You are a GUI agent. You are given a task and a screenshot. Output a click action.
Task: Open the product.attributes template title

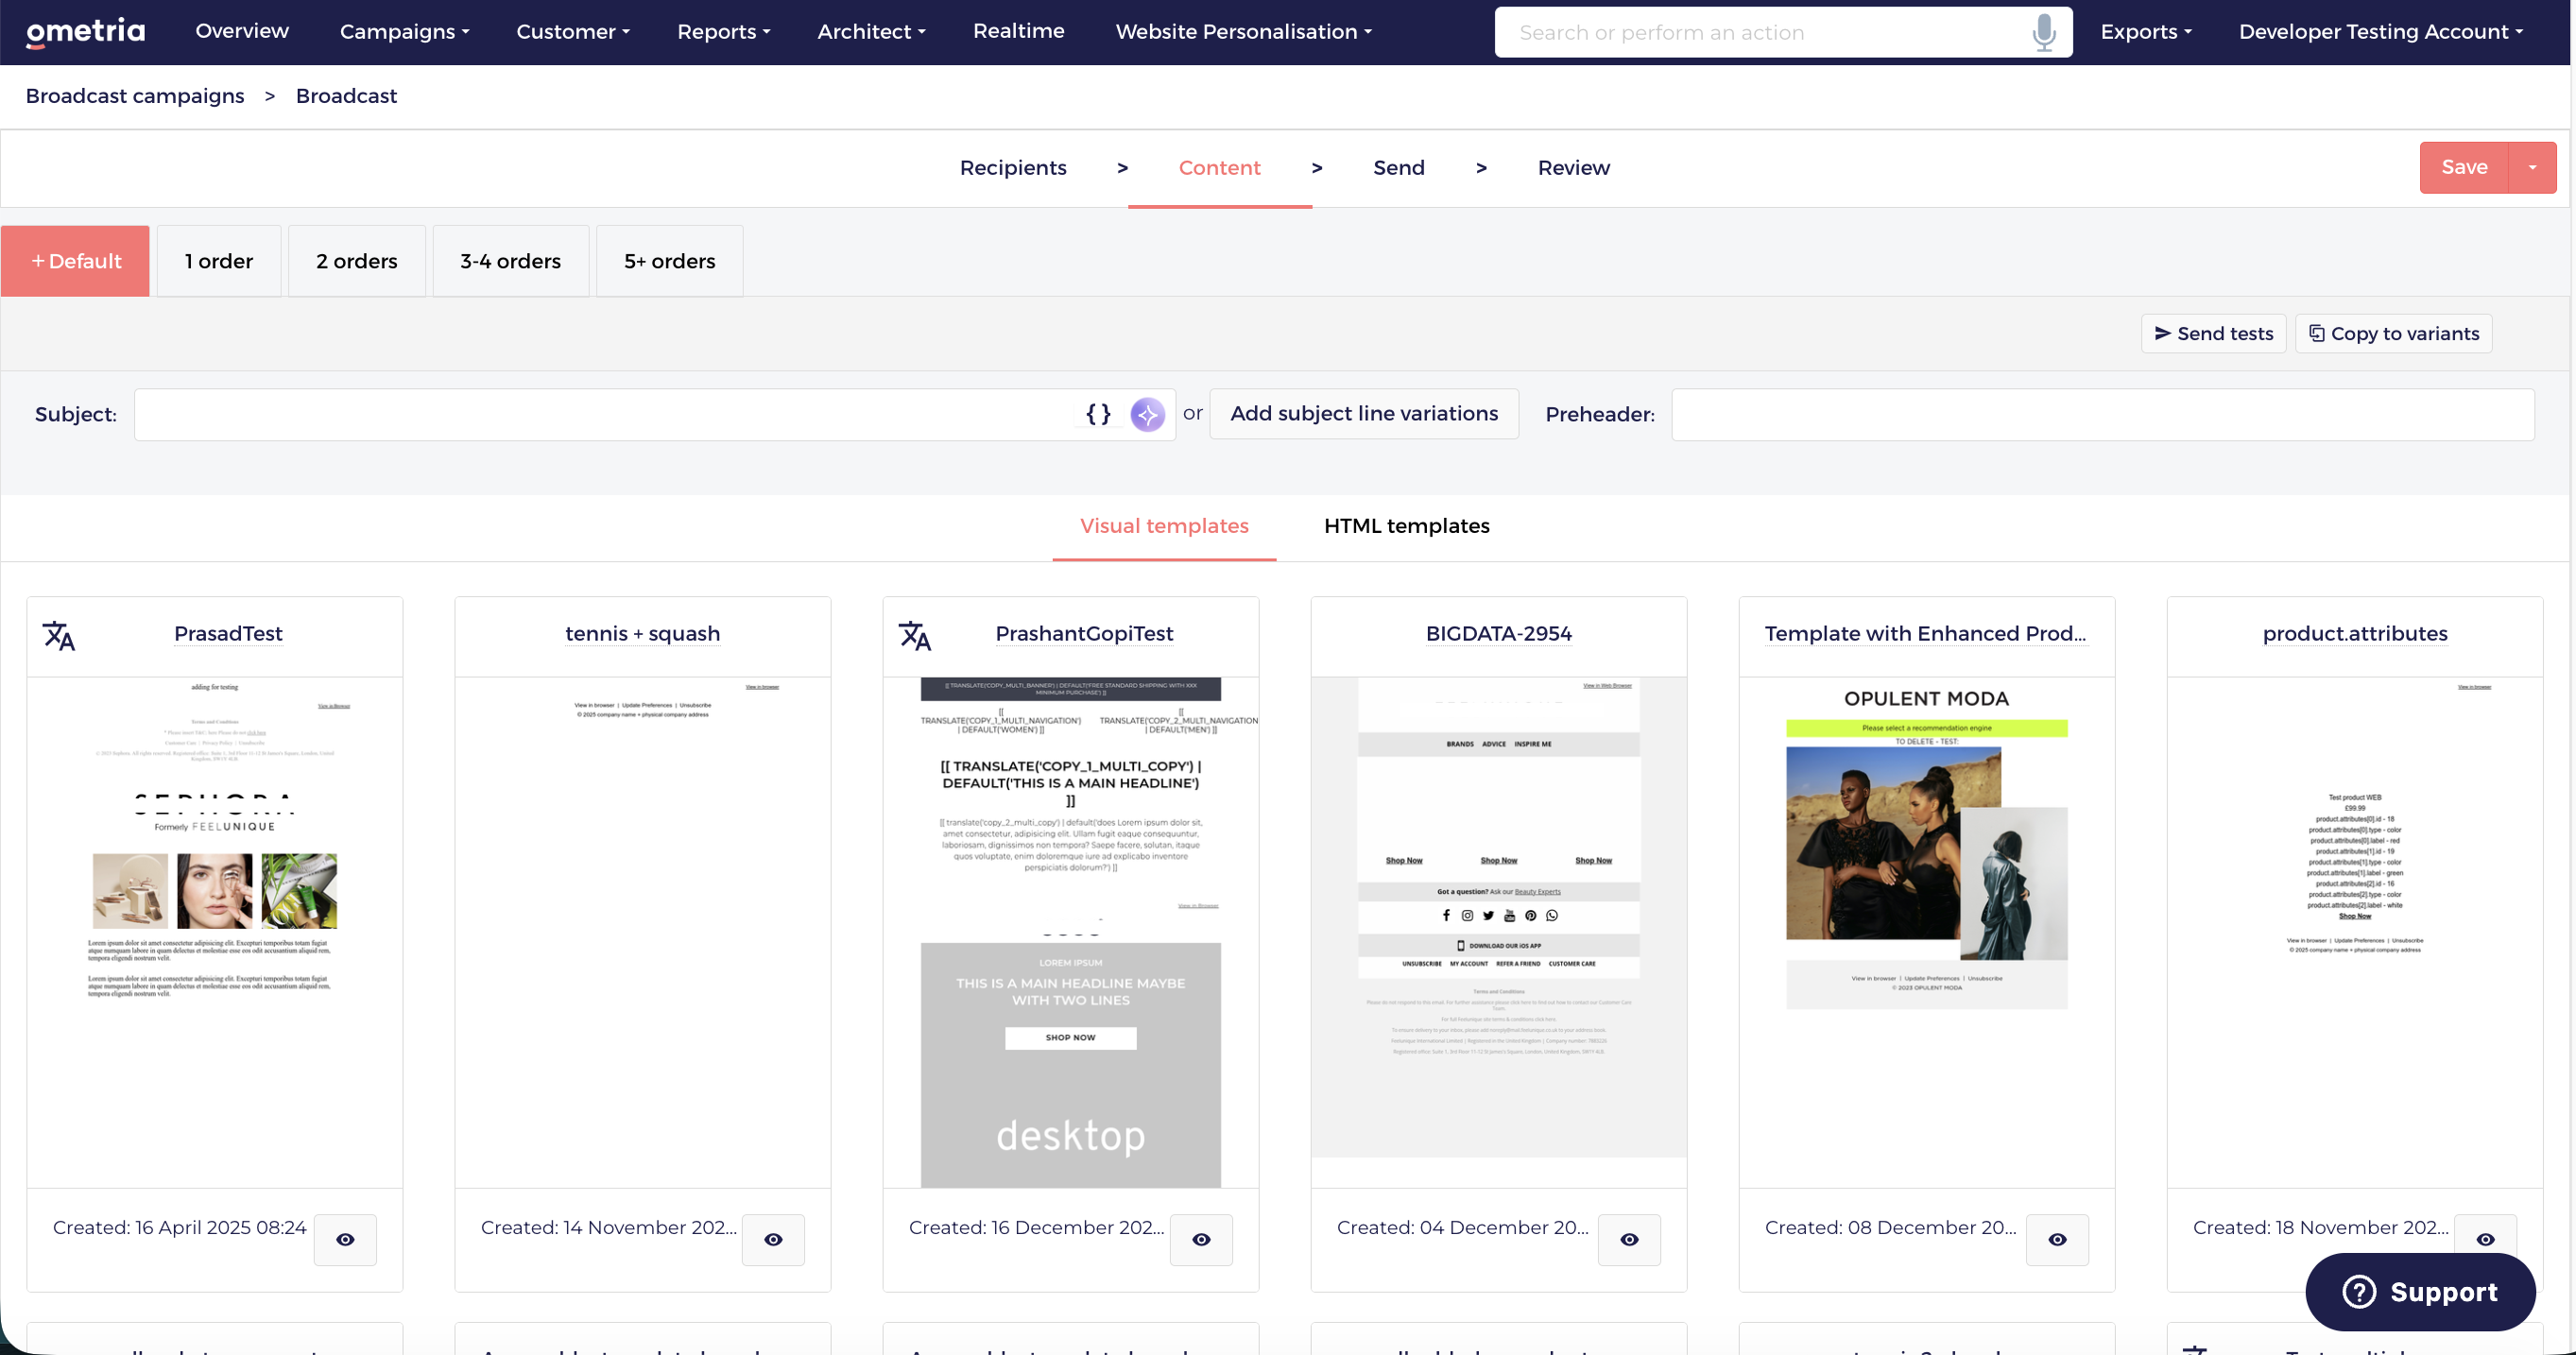2355,633
